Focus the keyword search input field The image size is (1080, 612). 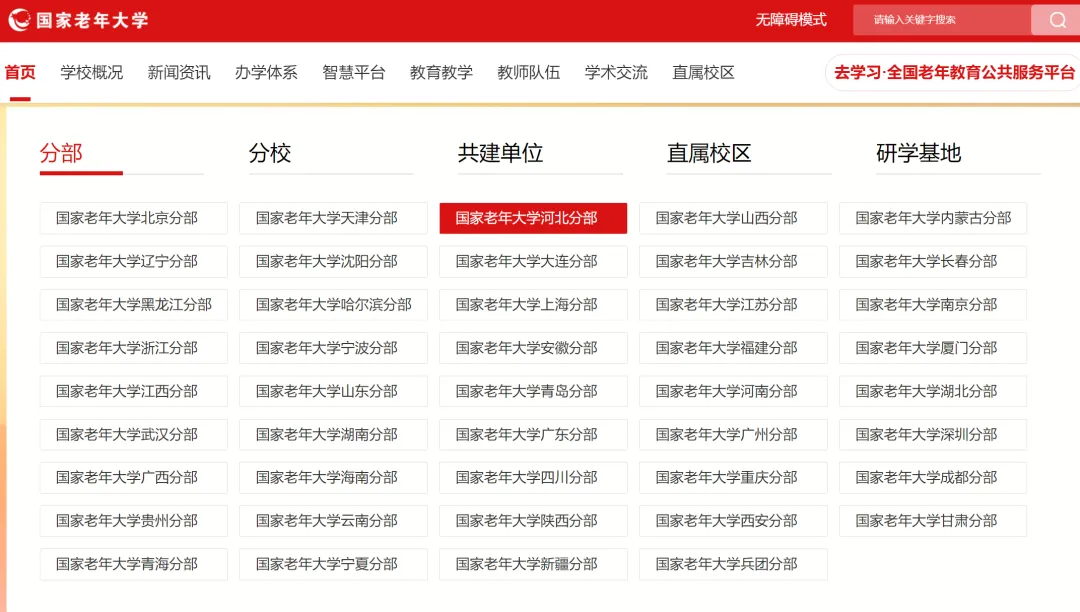tap(942, 20)
